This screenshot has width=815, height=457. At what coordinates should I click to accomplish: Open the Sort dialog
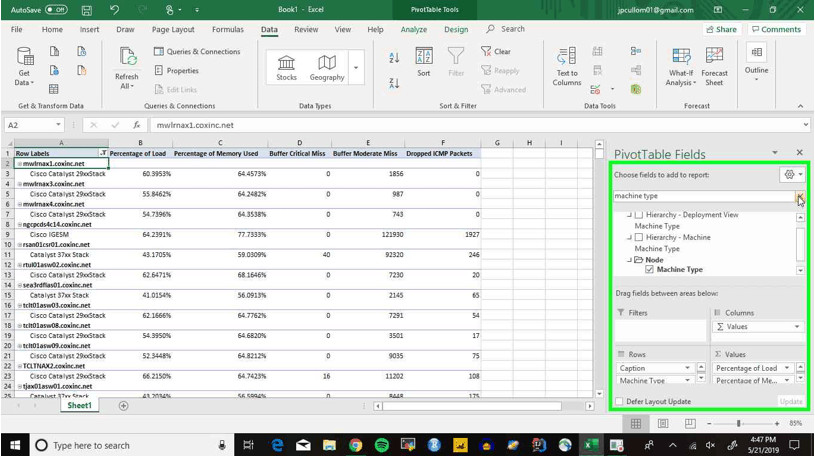click(424, 62)
